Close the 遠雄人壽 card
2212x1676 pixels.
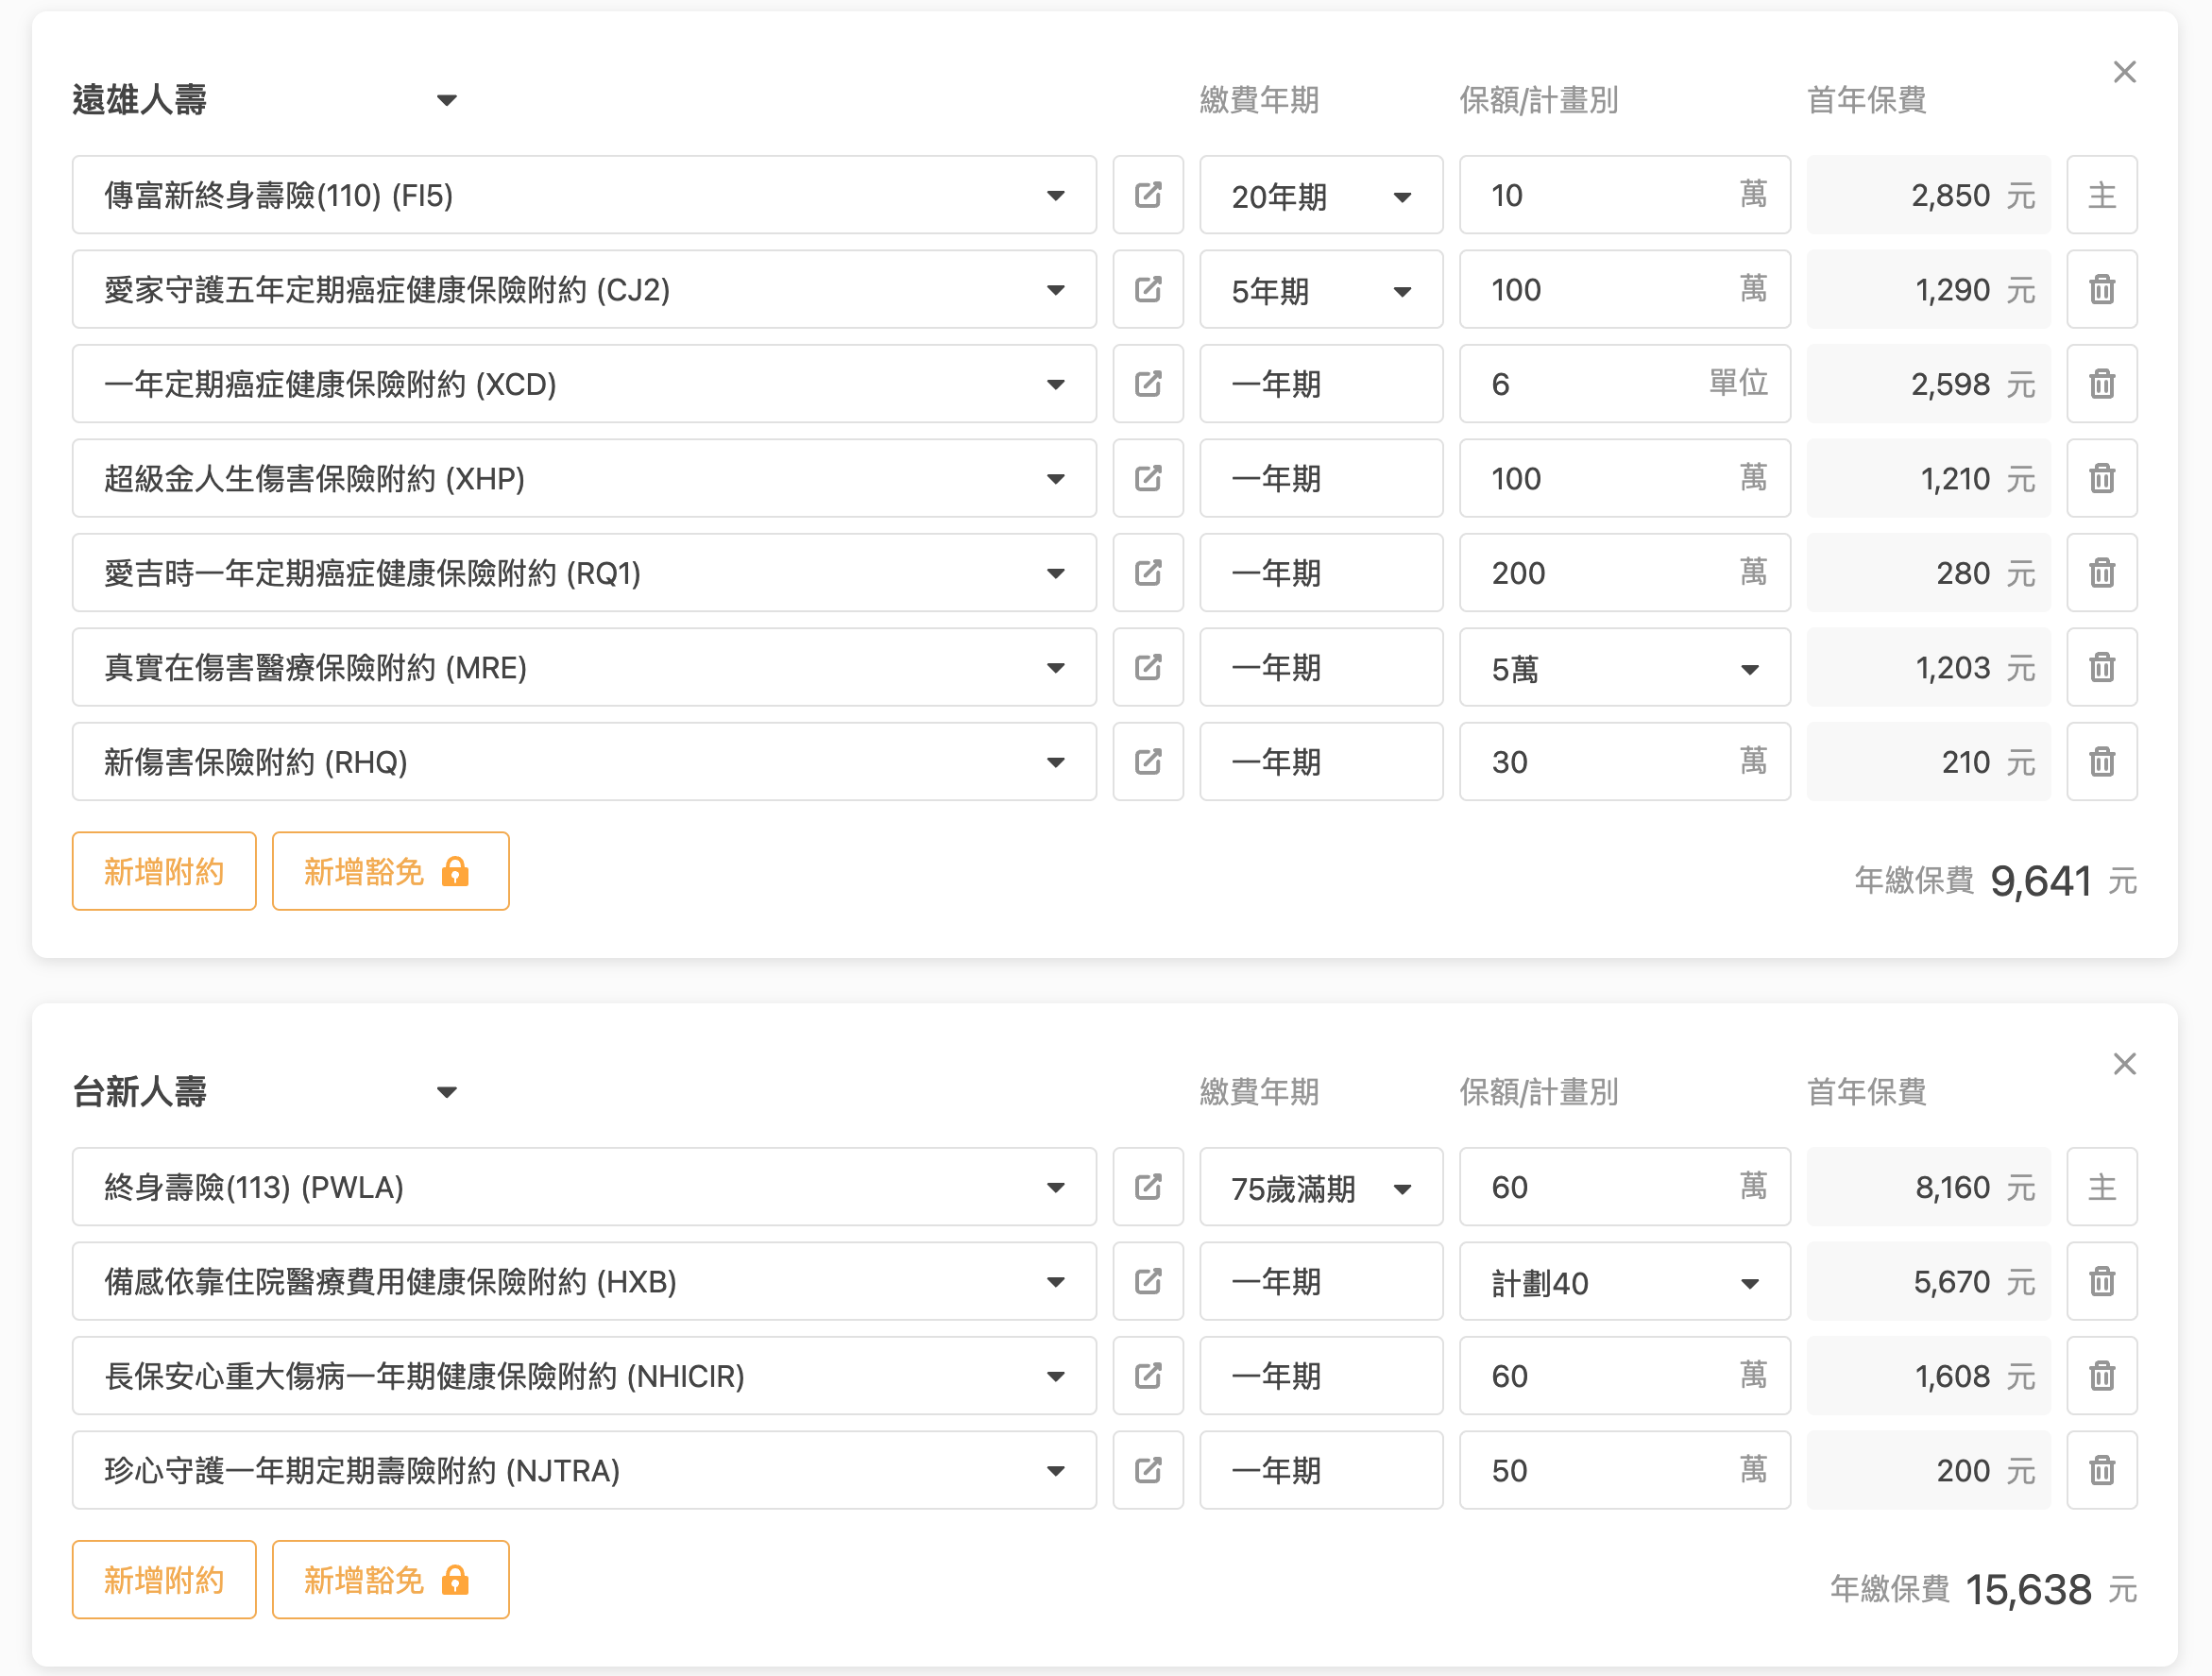click(x=2125, y=72)
